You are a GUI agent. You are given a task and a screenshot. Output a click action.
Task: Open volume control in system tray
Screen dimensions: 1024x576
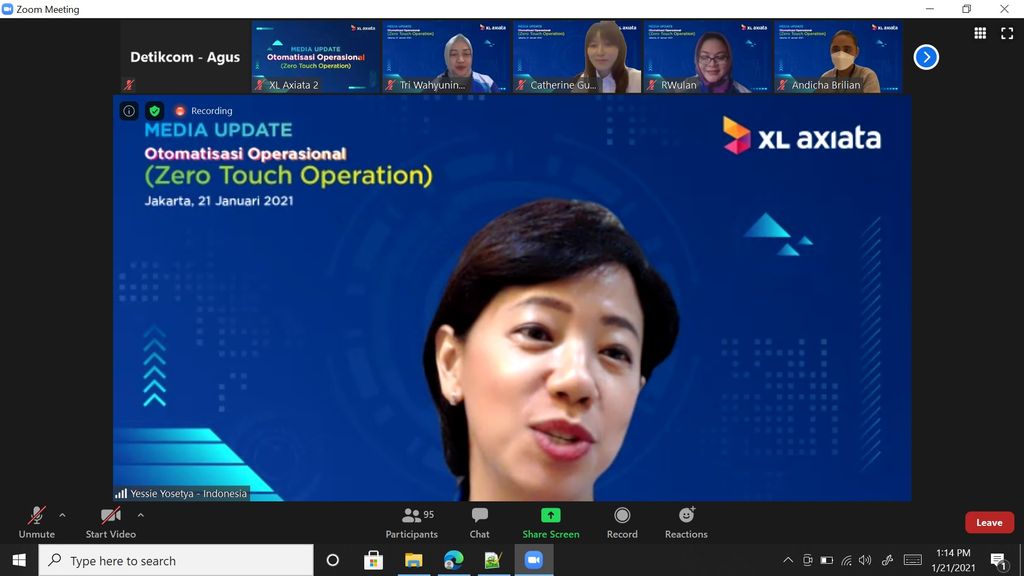point(865,560)
